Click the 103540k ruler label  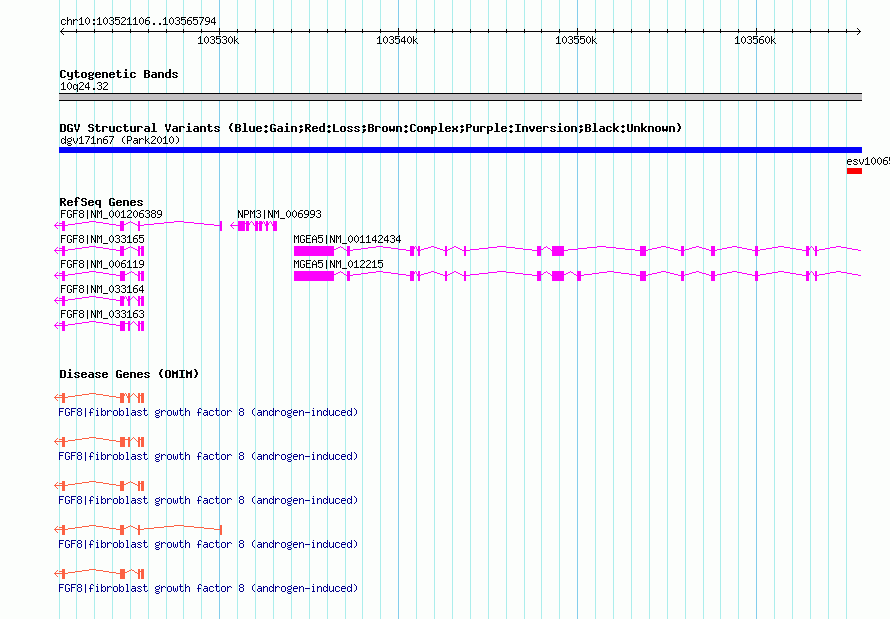(x=397, y=41)
